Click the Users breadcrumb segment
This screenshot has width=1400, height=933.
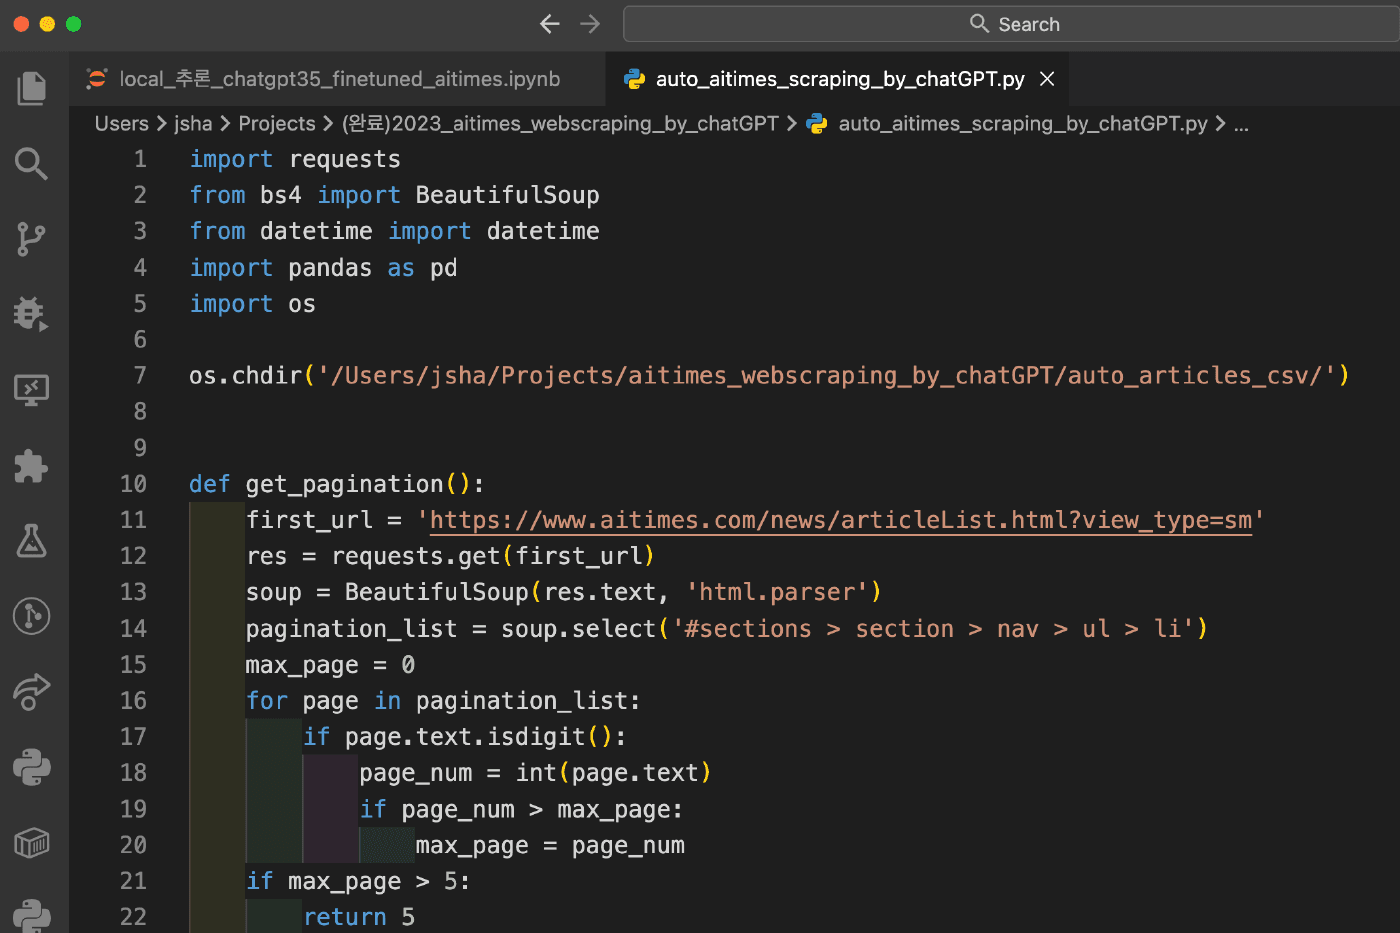122,124
